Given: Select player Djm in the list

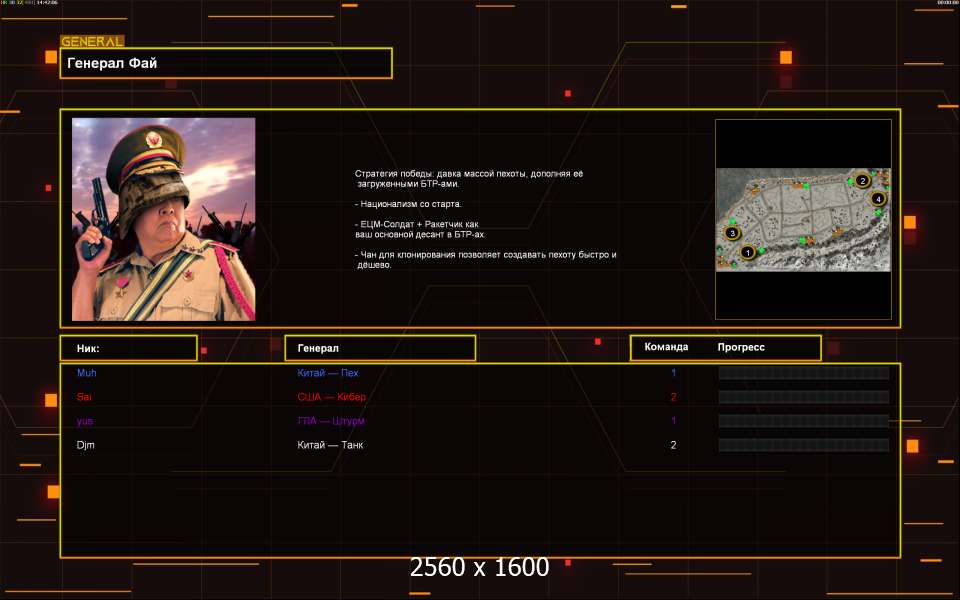Looking at the screenshot, I should pyautogui.click(x=85, y=445).
